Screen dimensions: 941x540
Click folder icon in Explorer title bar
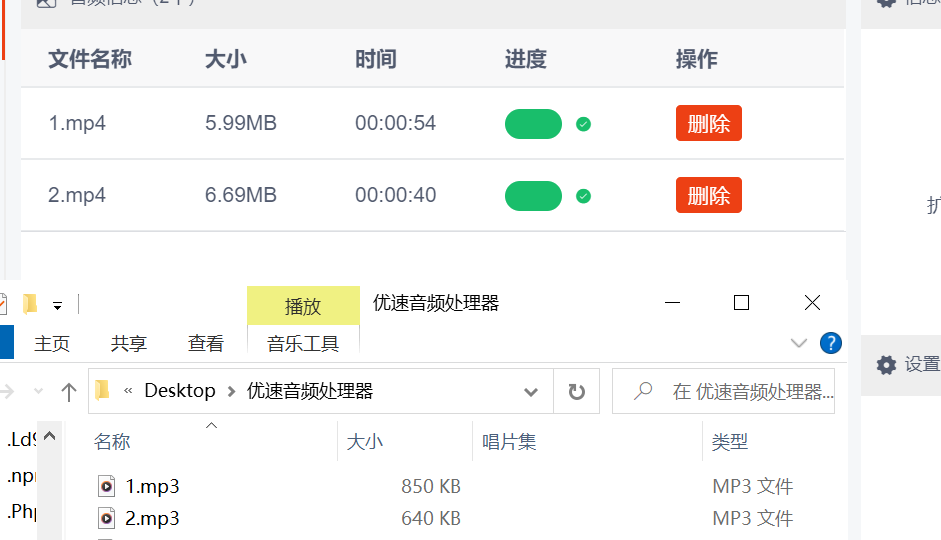tap(29, 304)
